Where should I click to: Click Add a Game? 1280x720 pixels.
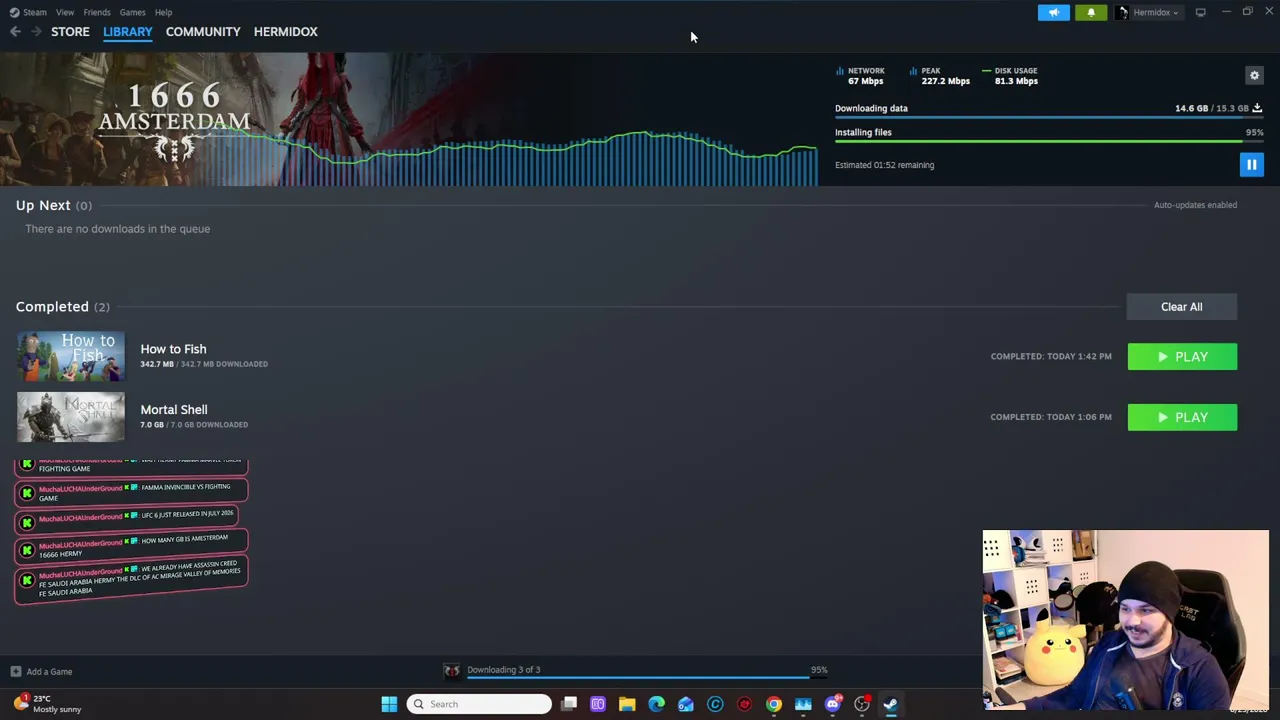[49, 672]
